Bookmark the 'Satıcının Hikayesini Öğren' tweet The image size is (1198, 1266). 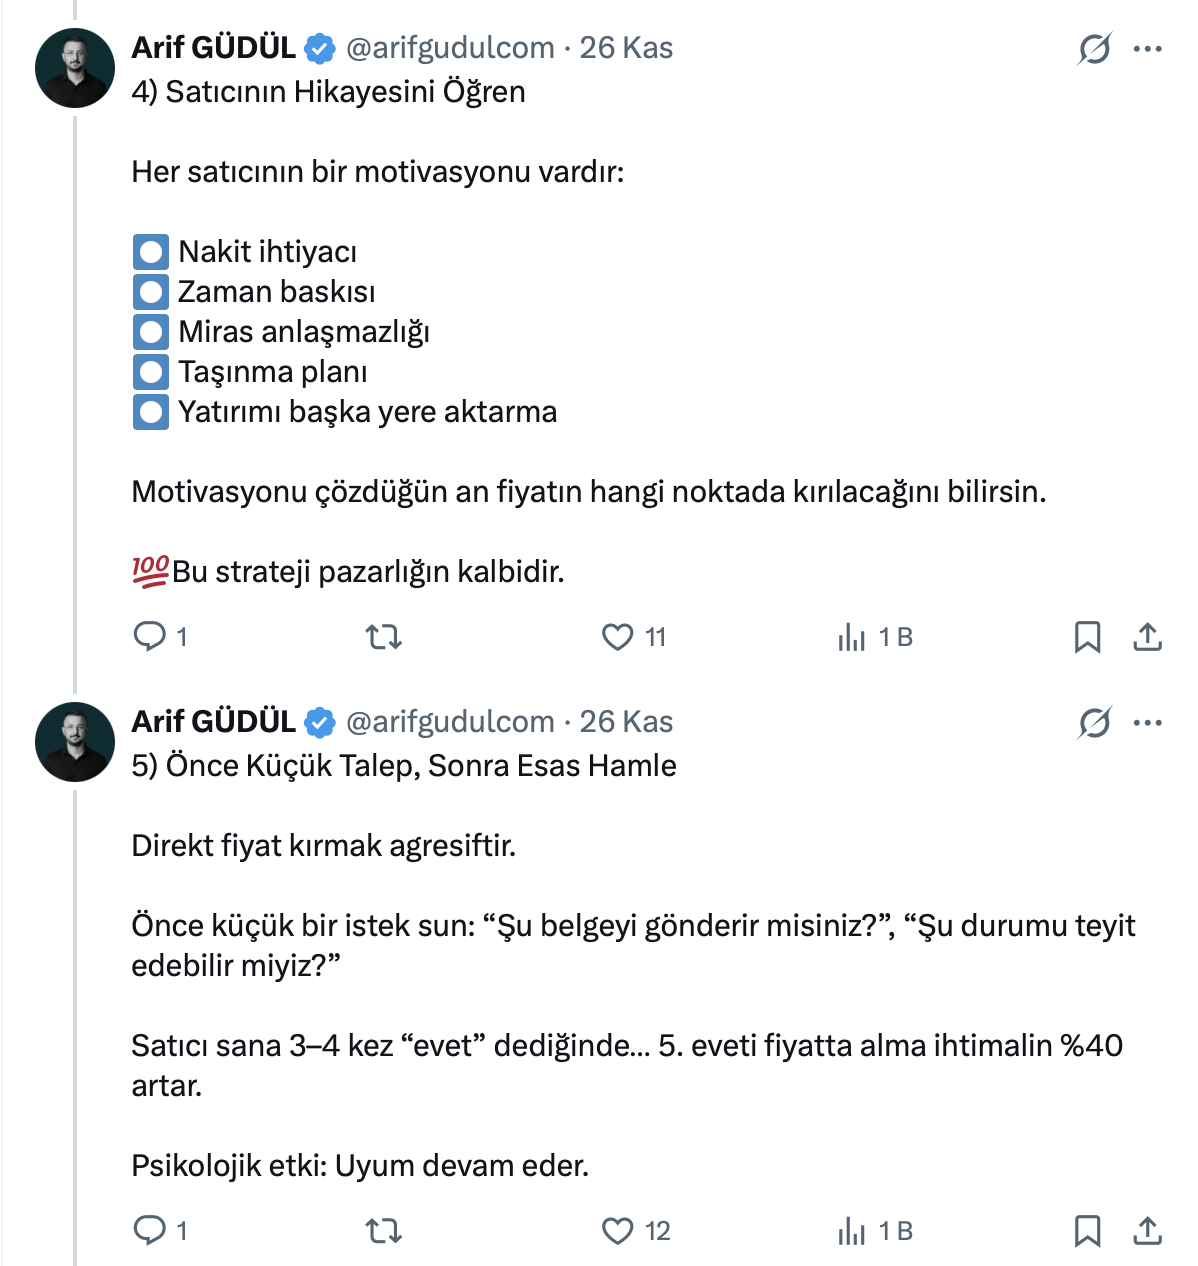pyautogui.click(x=1087, y=637)
